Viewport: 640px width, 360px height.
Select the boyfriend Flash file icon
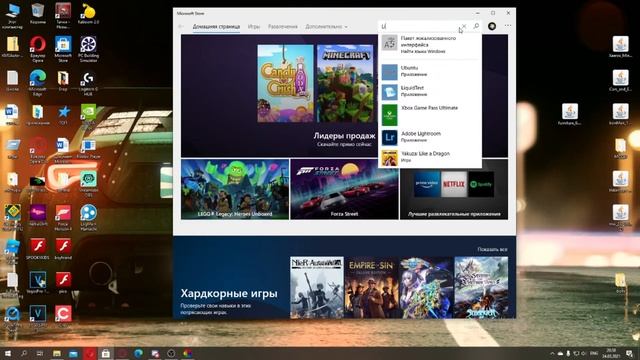pyautogui.click(x=63, y=250)
